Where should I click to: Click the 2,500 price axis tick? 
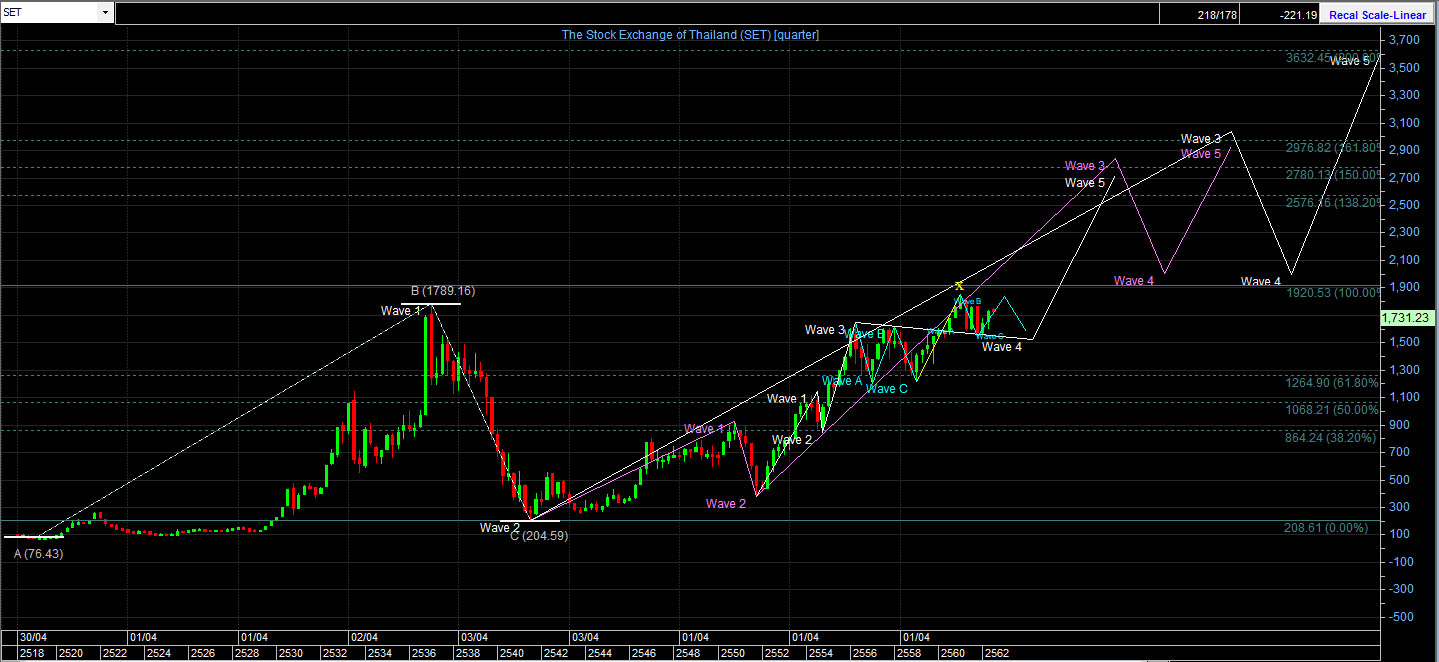coord(1405,205)
